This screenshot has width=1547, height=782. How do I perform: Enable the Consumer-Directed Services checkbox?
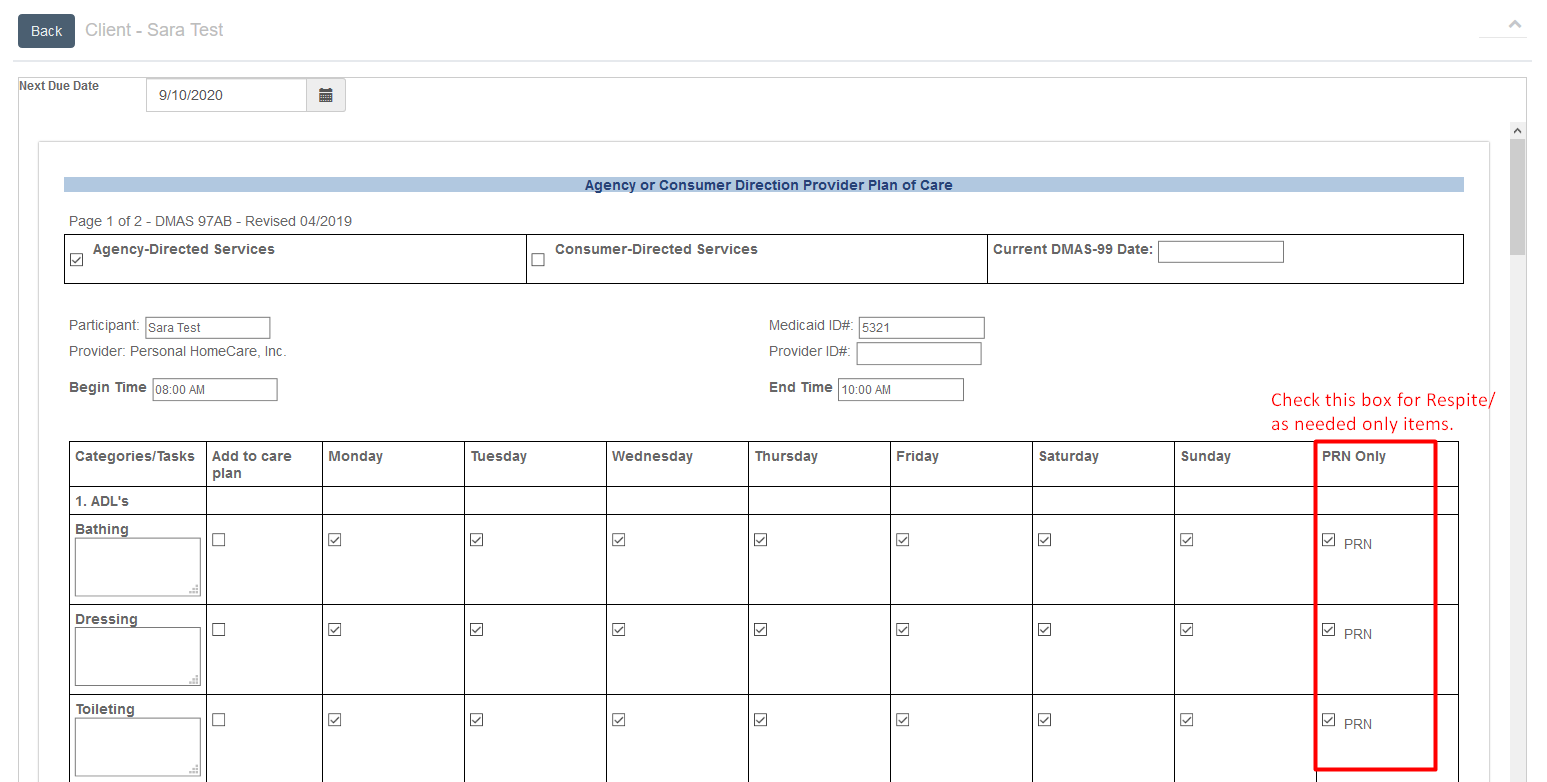pos(538,259)
